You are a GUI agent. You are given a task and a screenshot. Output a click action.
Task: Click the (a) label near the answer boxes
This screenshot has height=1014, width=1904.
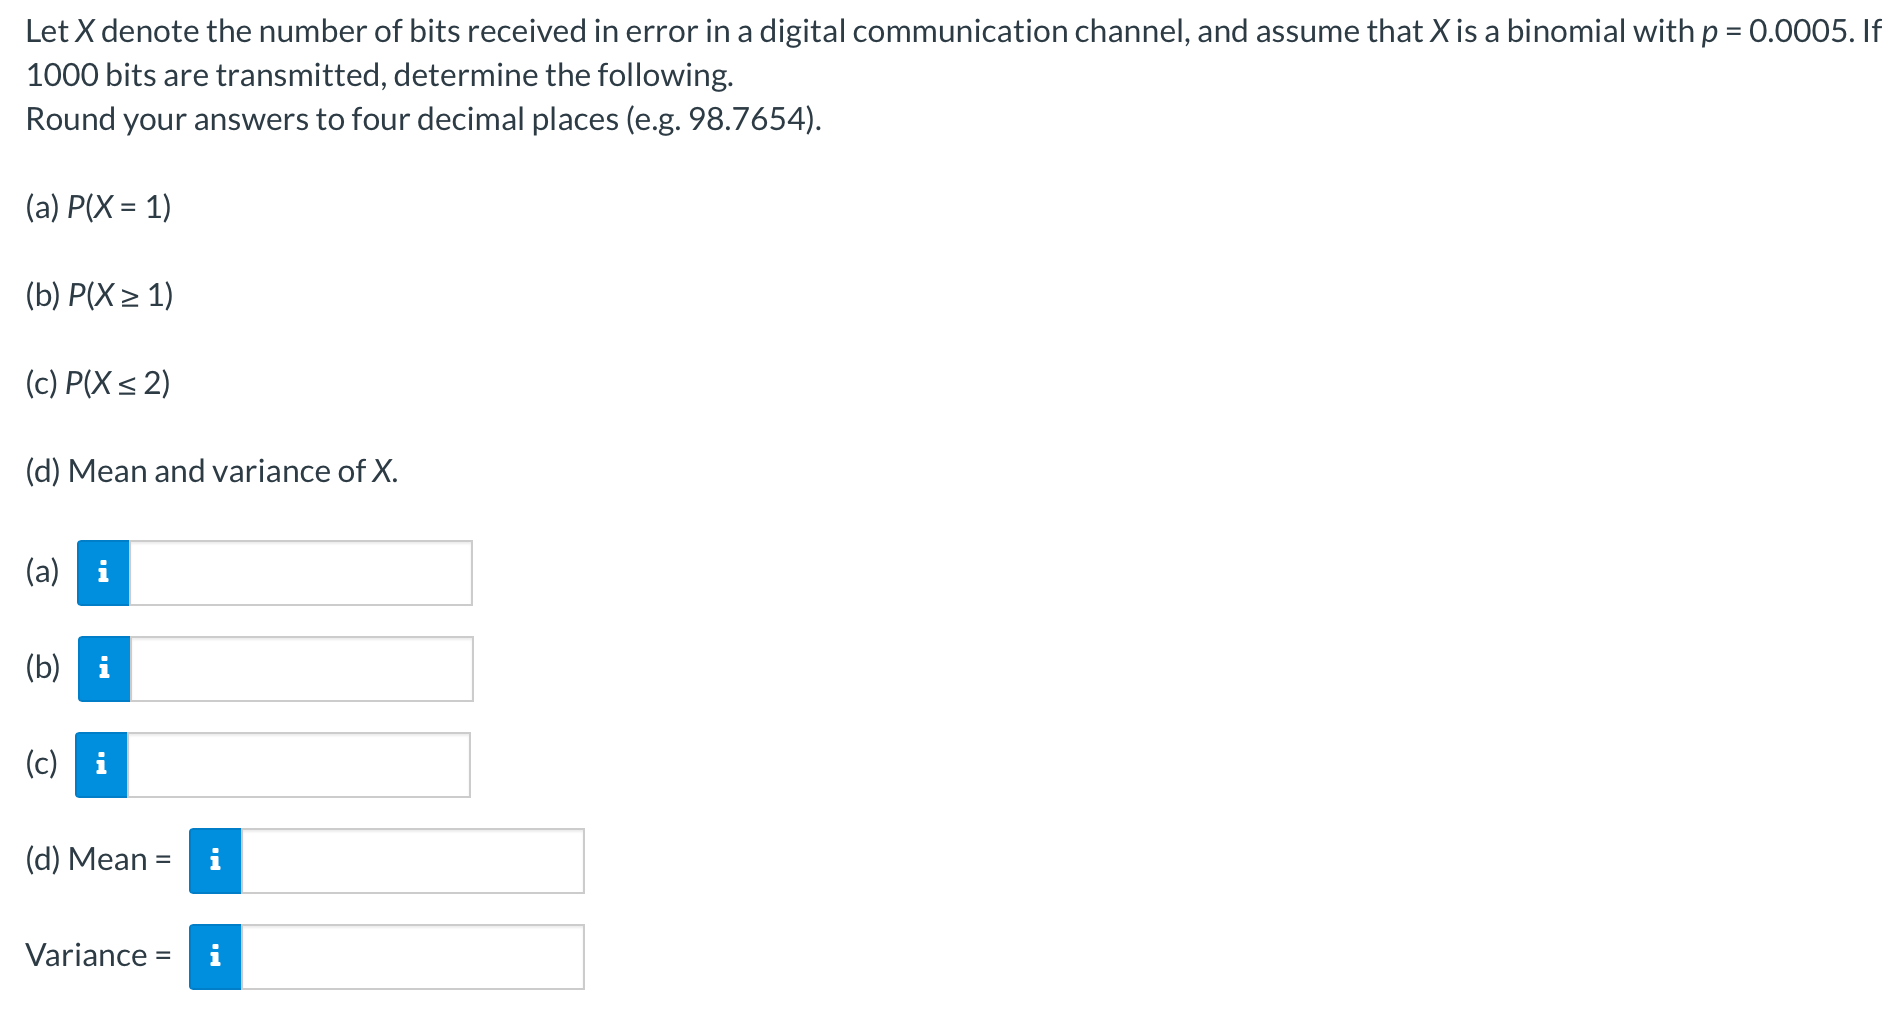tap(41, 572)
